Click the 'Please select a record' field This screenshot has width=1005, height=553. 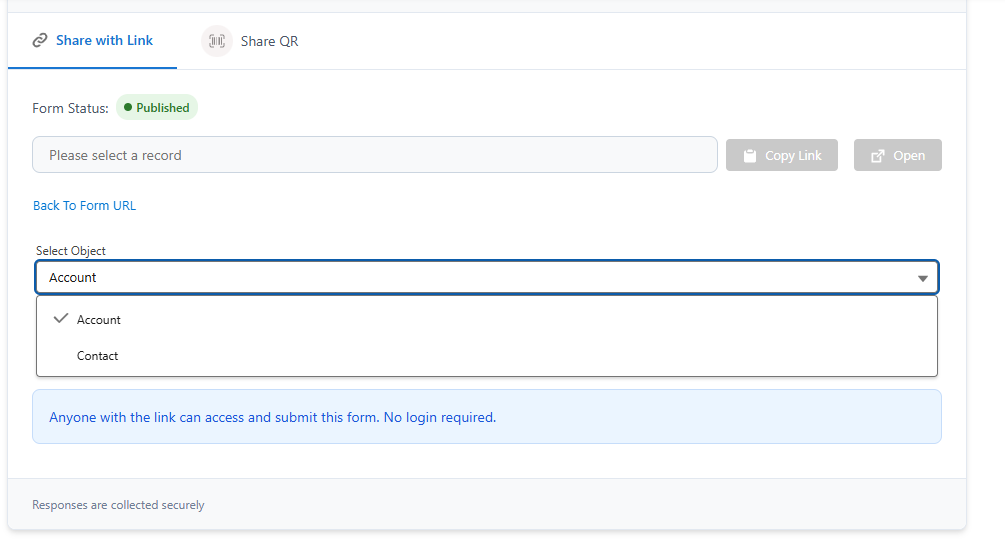pos(375,154)
